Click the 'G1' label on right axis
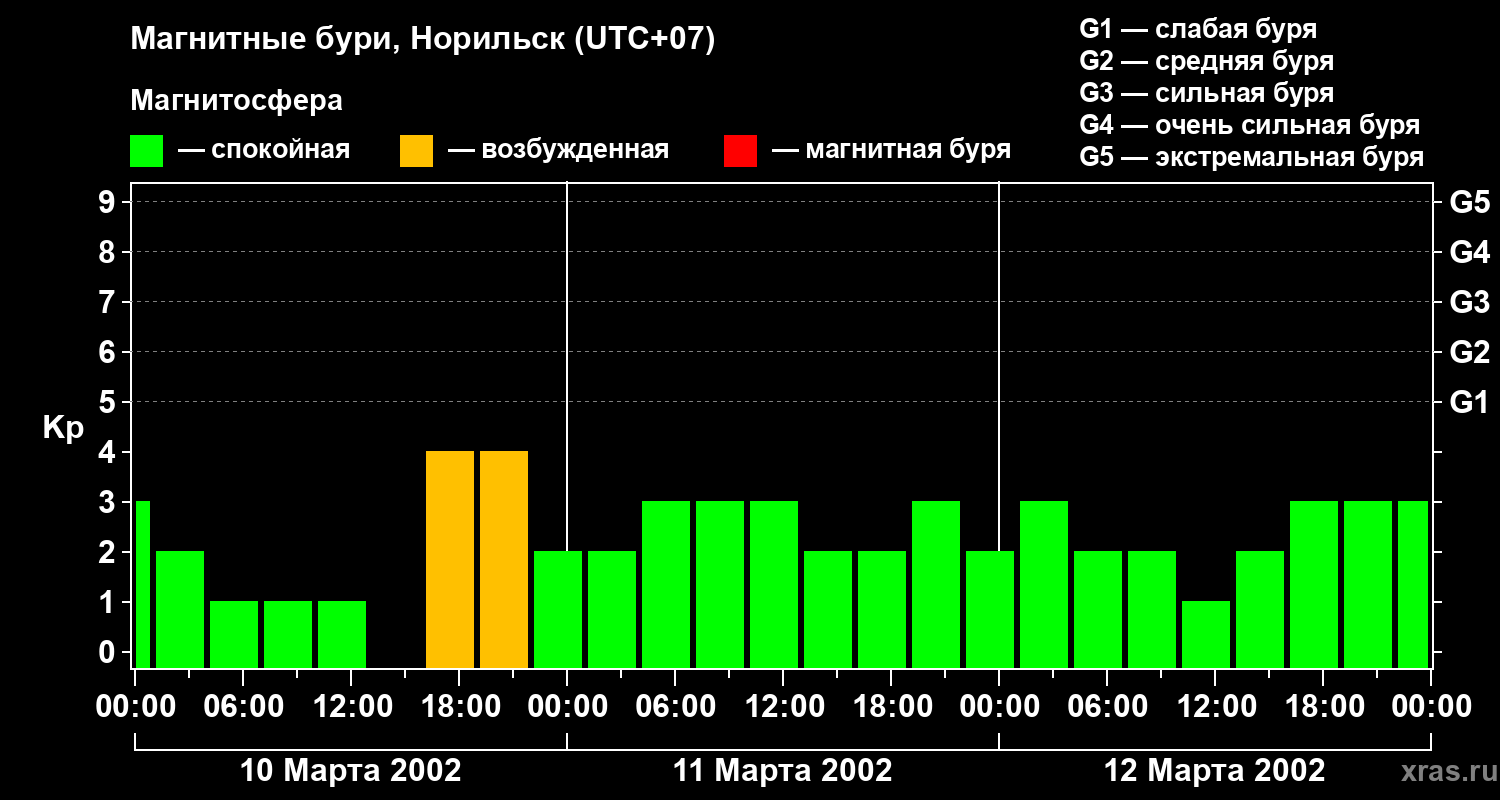The width and height of the screenshot is (1500, 800). [1469, 402]
